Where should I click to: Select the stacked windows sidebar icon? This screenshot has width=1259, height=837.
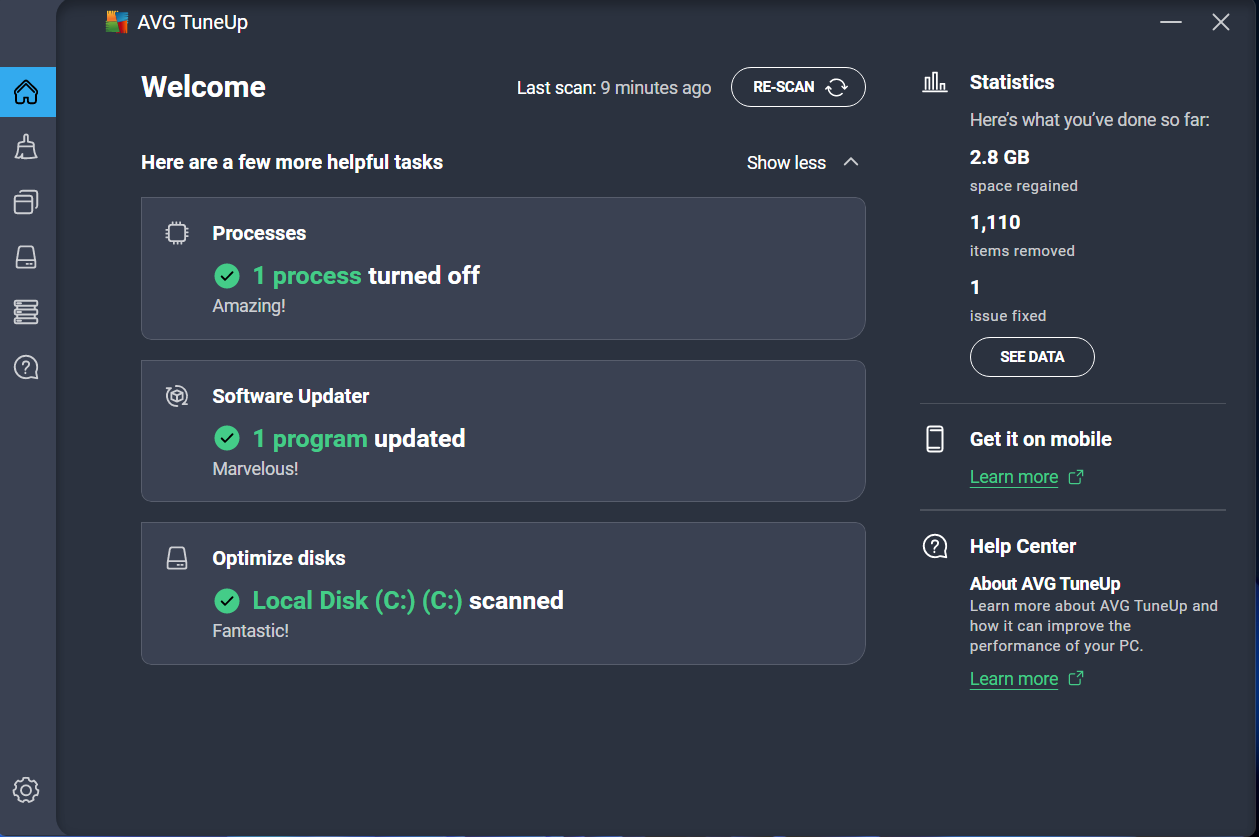pos(27,203)
